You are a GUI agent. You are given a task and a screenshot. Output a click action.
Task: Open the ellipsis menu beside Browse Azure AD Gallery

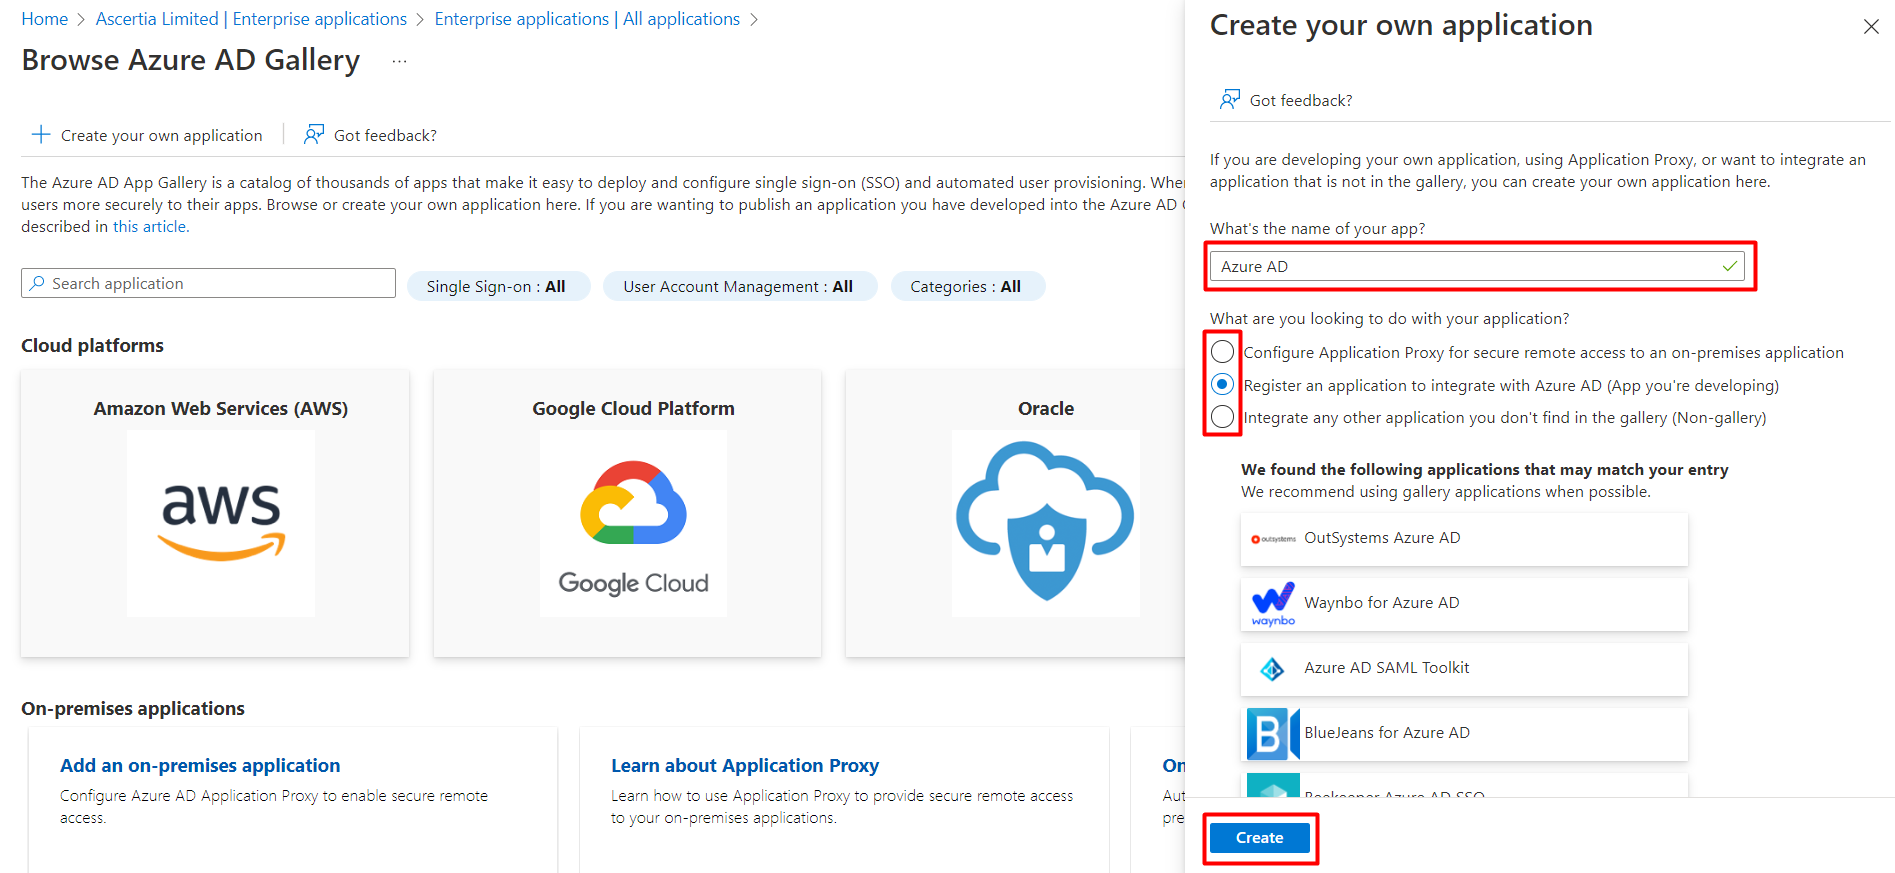[x=400, y=61]
